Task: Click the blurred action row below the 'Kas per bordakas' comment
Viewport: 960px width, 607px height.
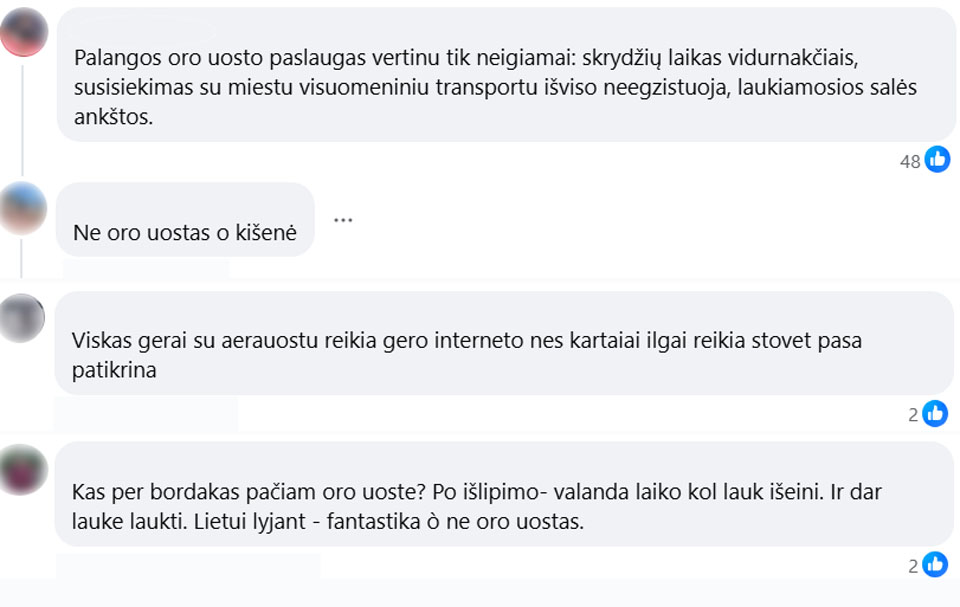Action: click(x=188, y=566)
